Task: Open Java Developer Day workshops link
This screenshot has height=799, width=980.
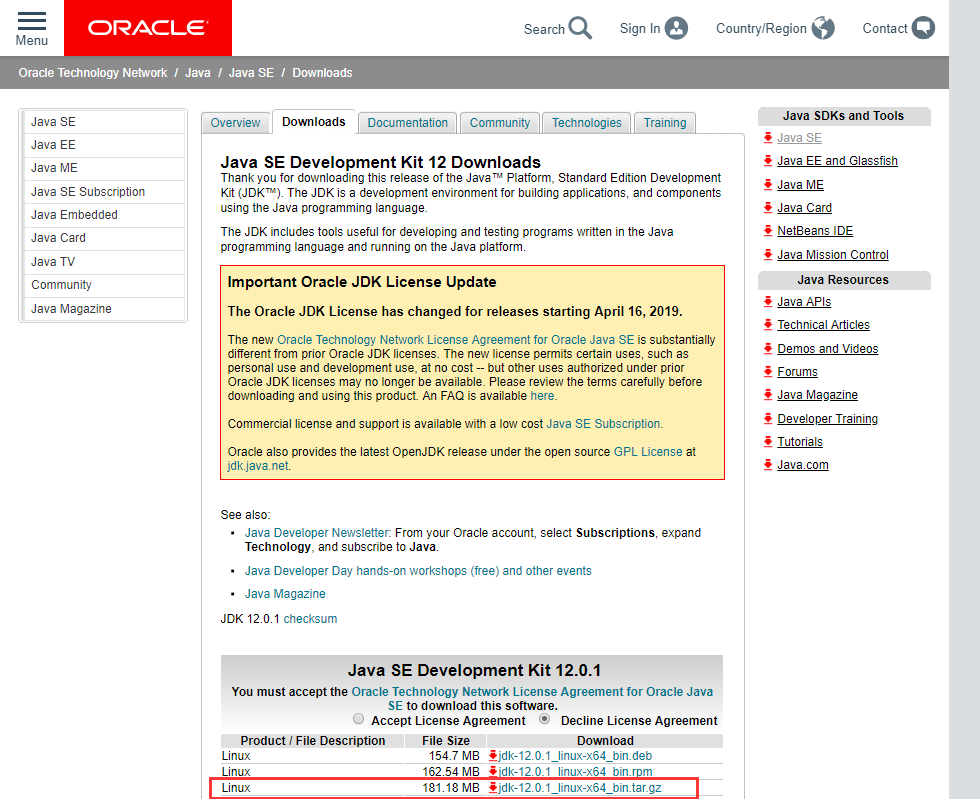Action: point(418,571)
